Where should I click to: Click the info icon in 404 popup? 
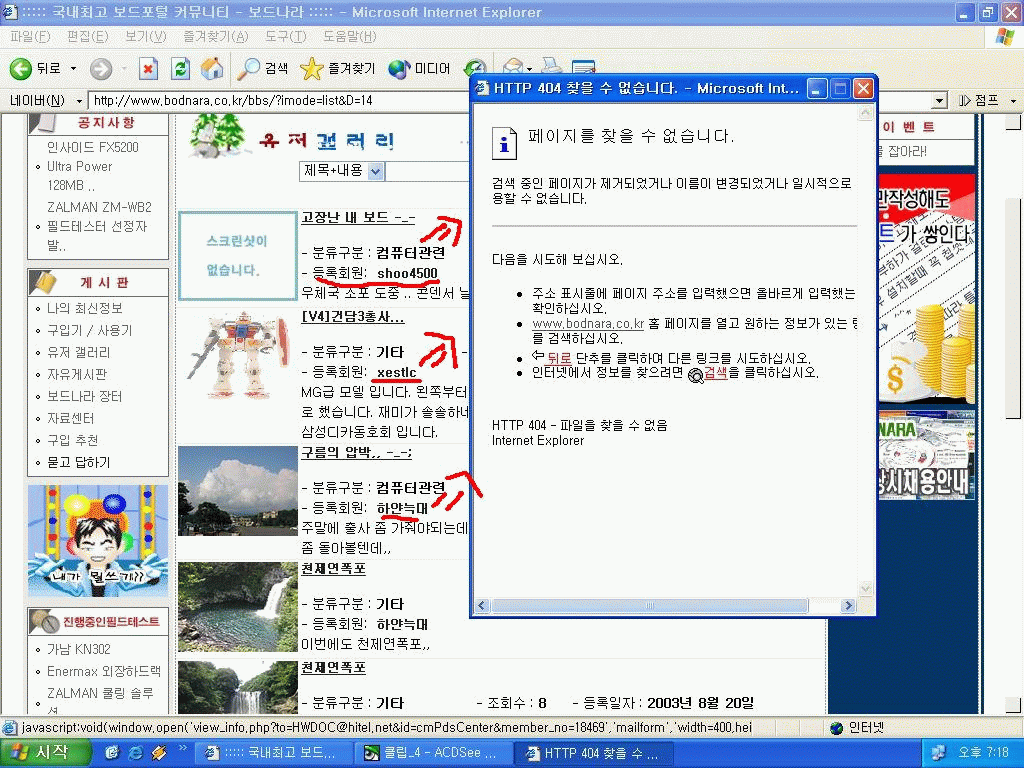coord(504,142)
